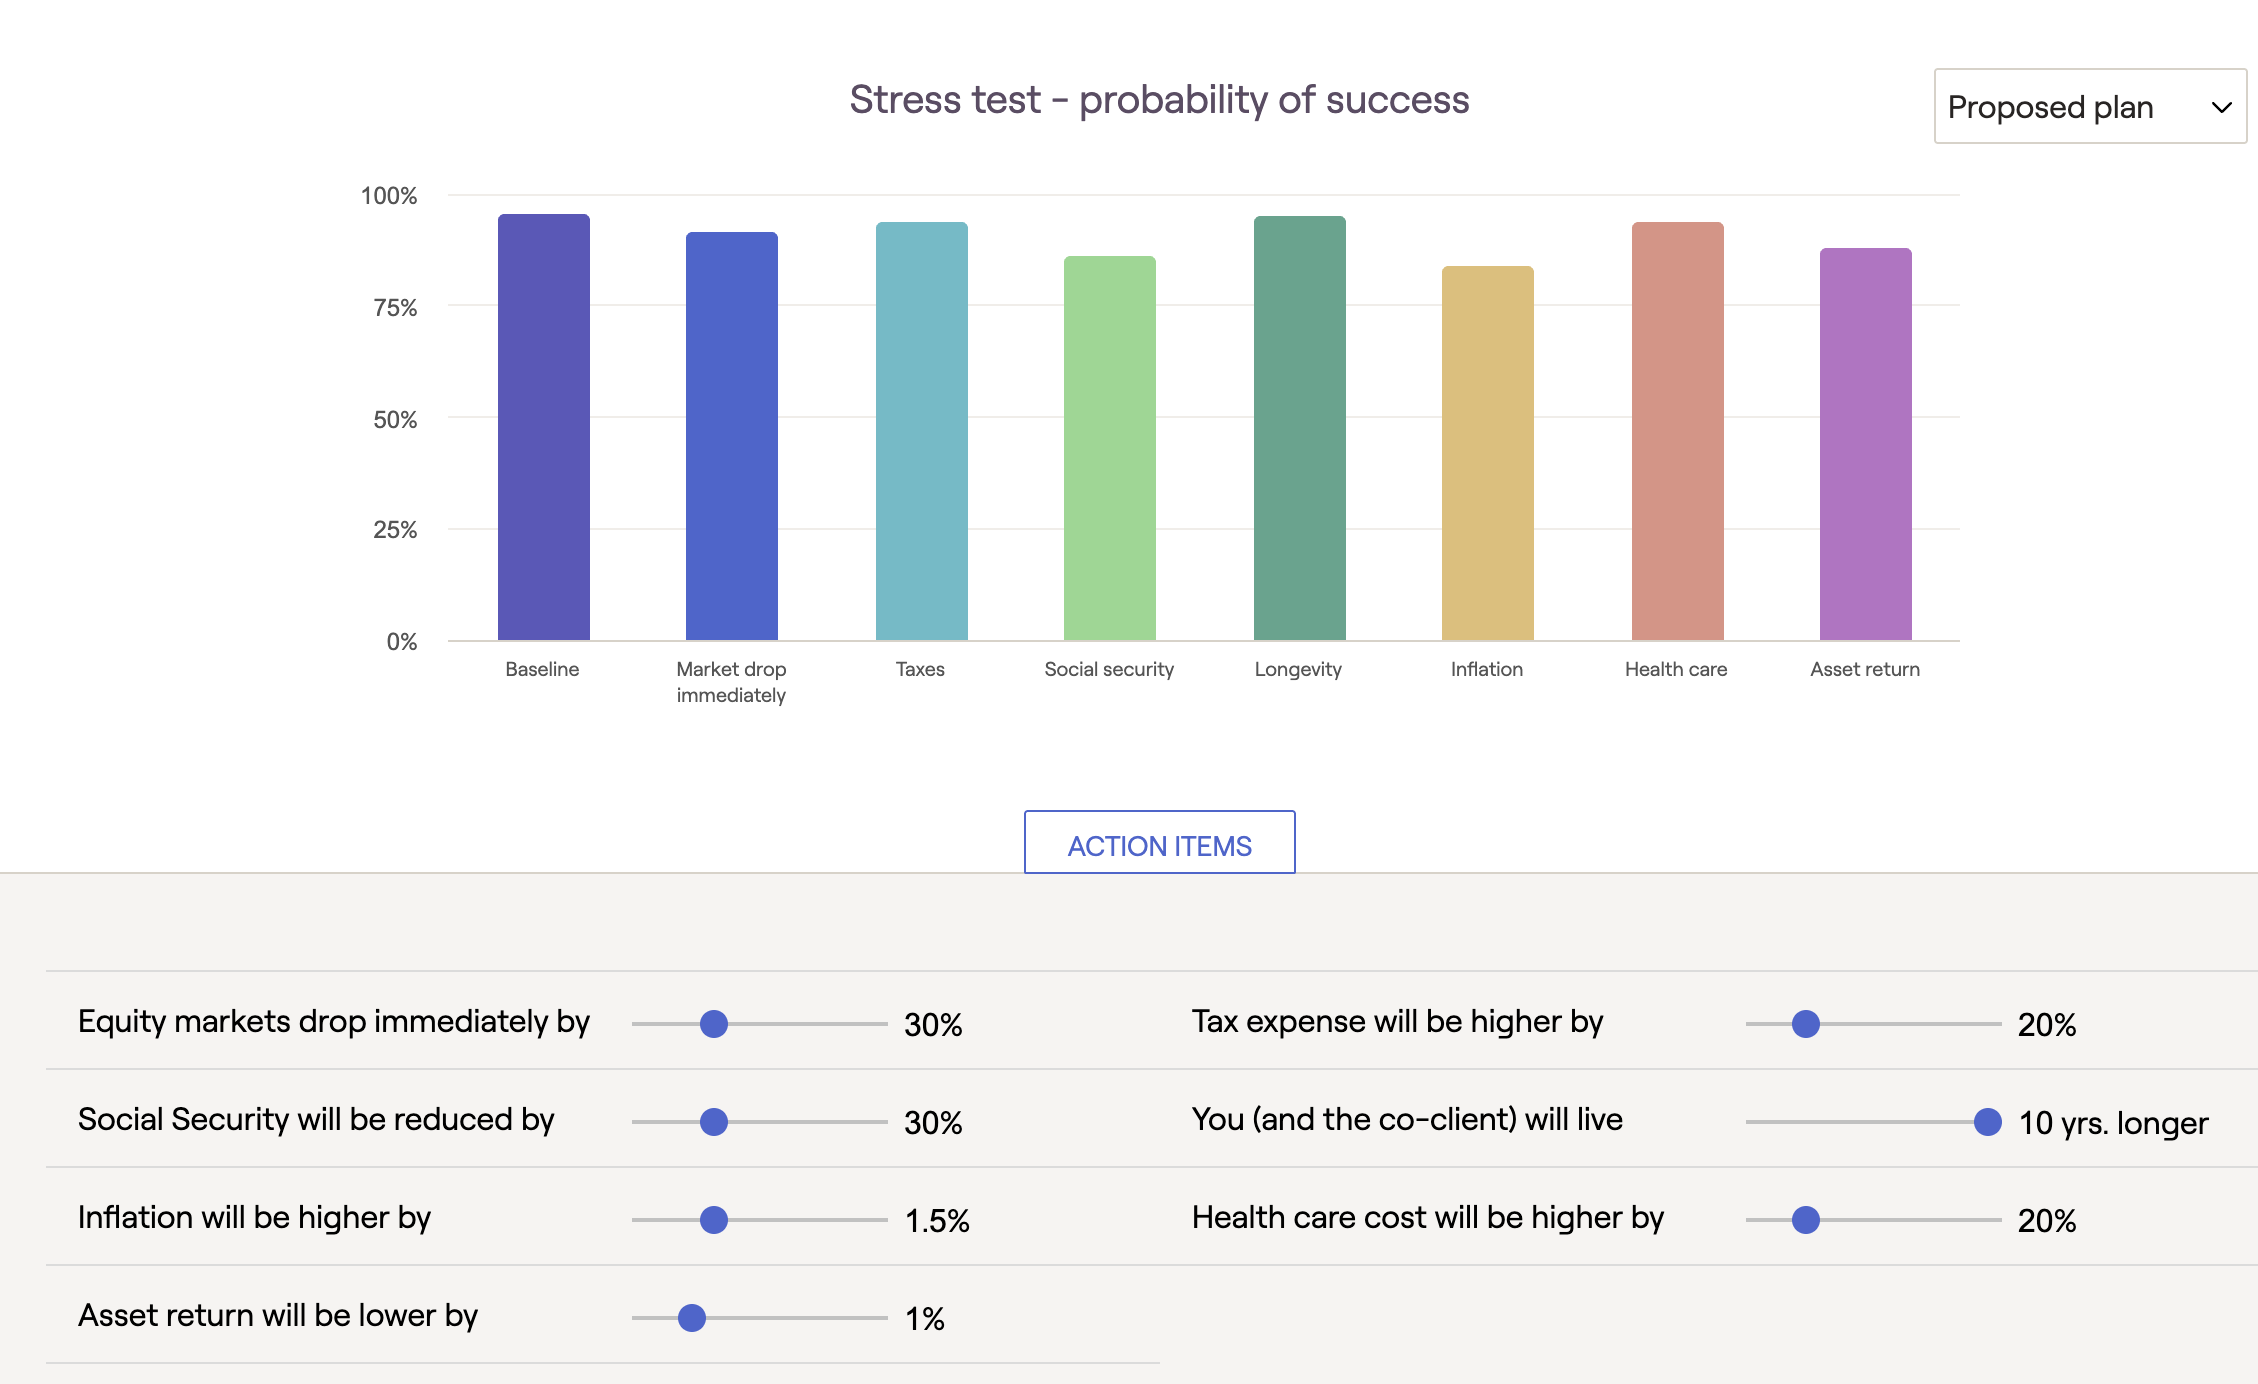The image size is (2258, 1384).
Task: Click the Market drop immediately bar
Action: (x=732, y=436)
